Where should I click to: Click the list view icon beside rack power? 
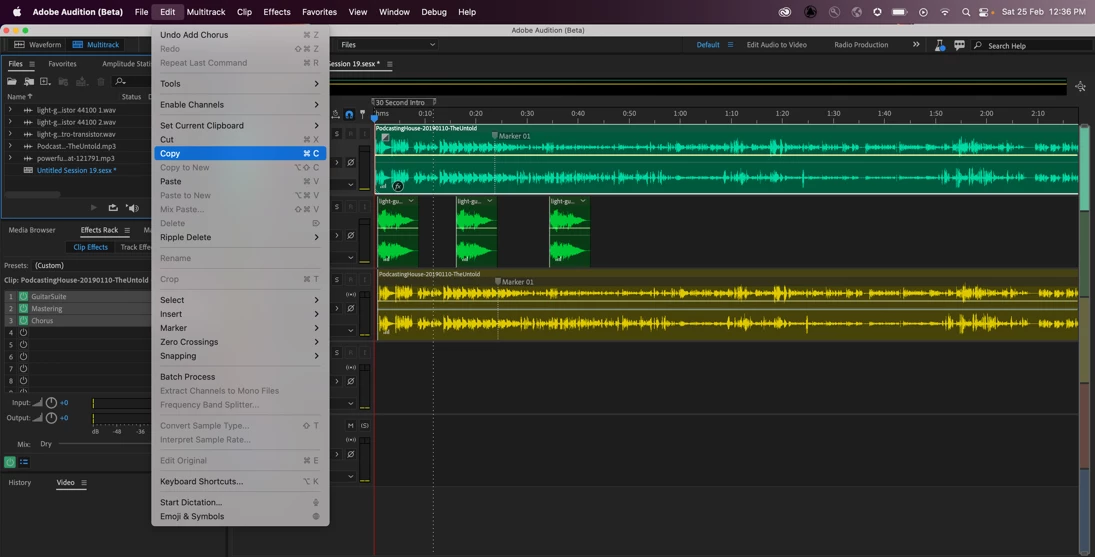coord(24,462)
